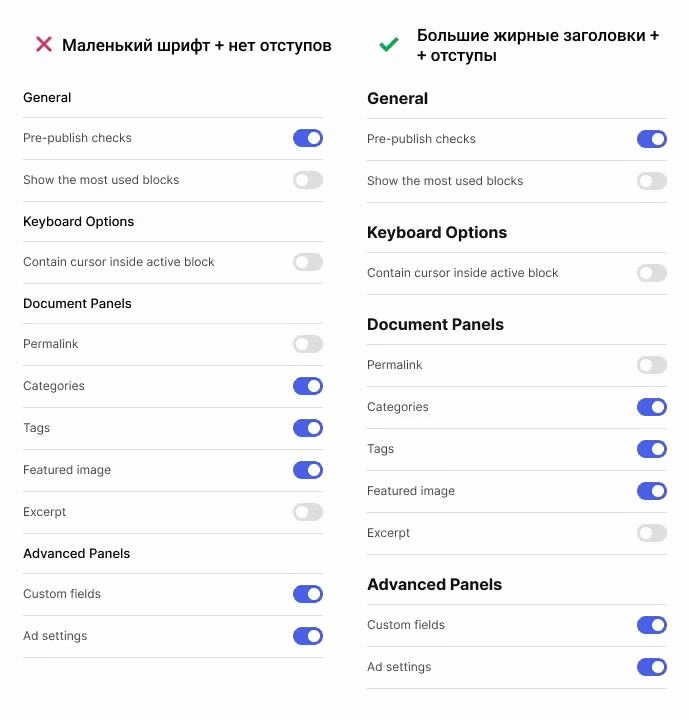Switch off Ad settings in the left panel
The height and width of the screenshot is (720, 690).
point(308,636)
